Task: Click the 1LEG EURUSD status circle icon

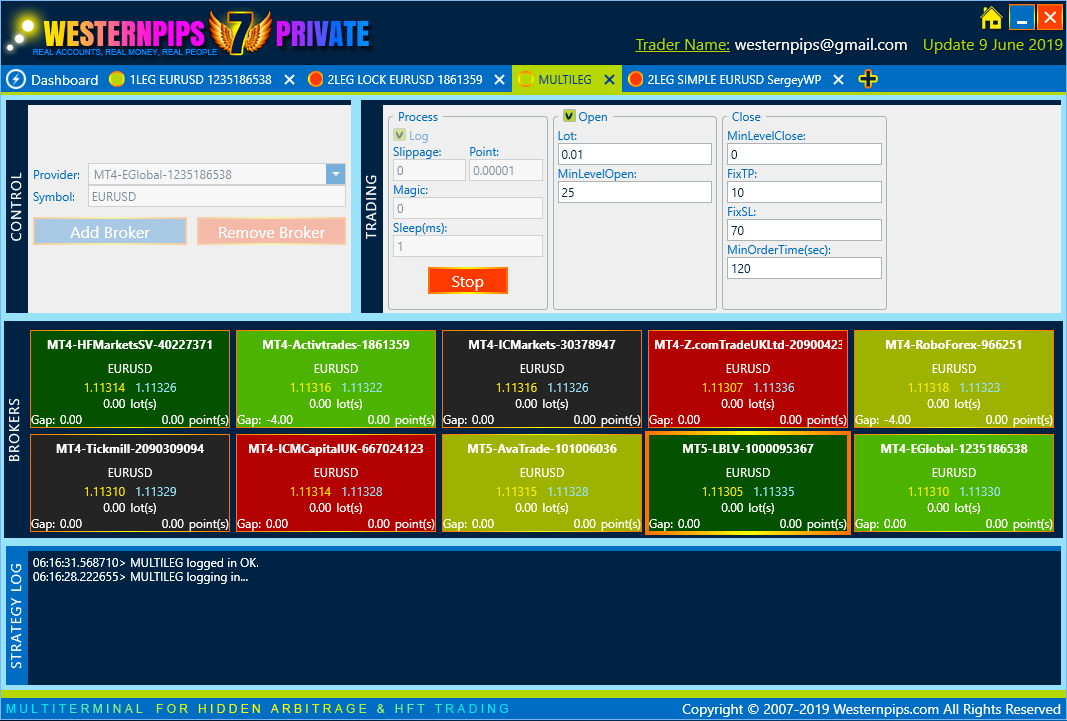Action: coord(117,80)
